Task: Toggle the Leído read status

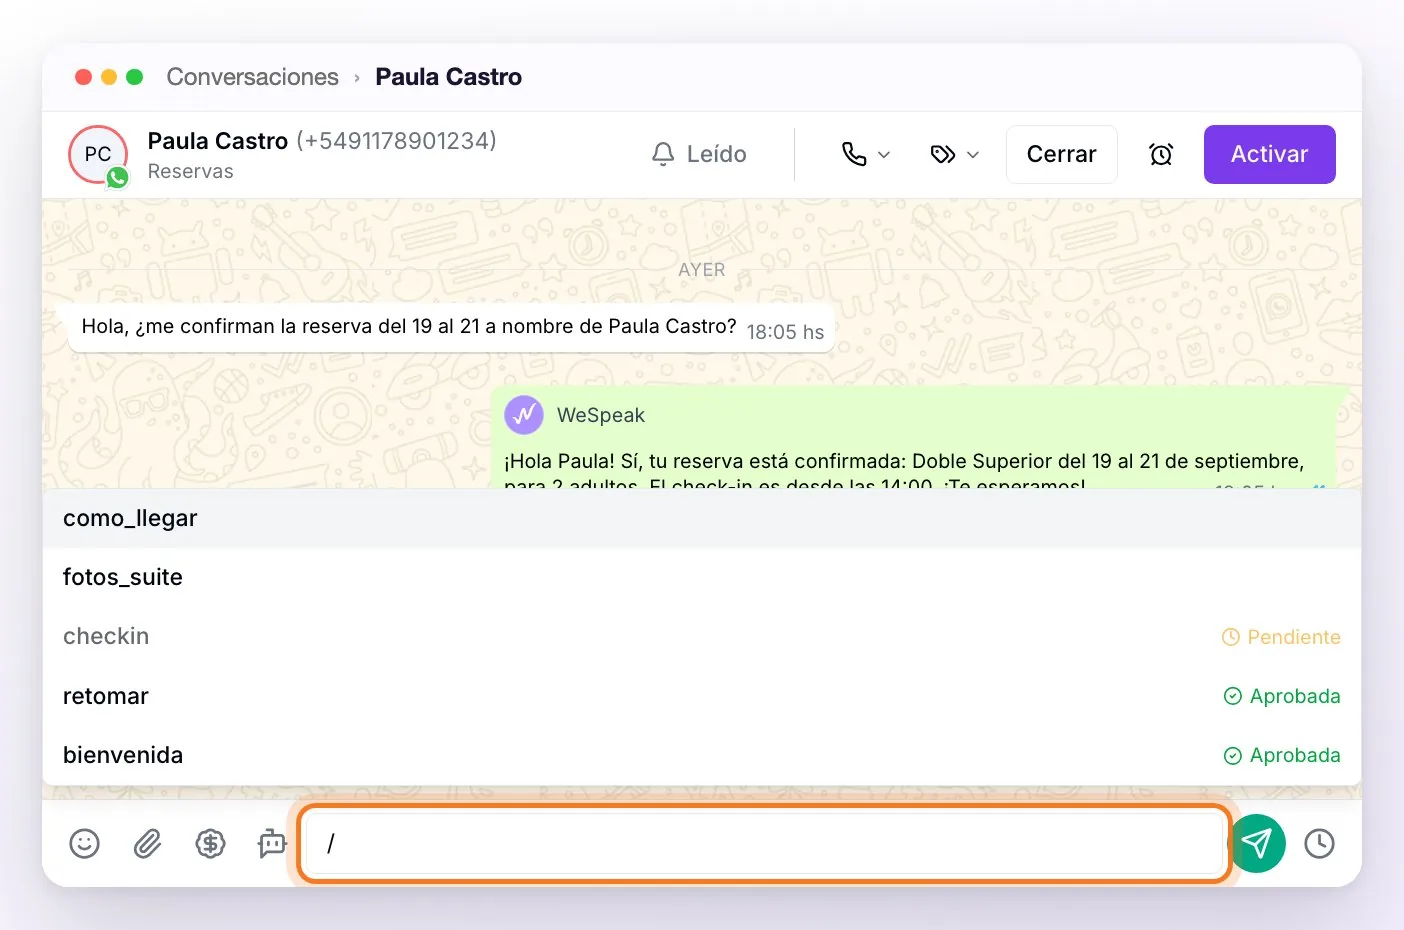Action: 699,154
